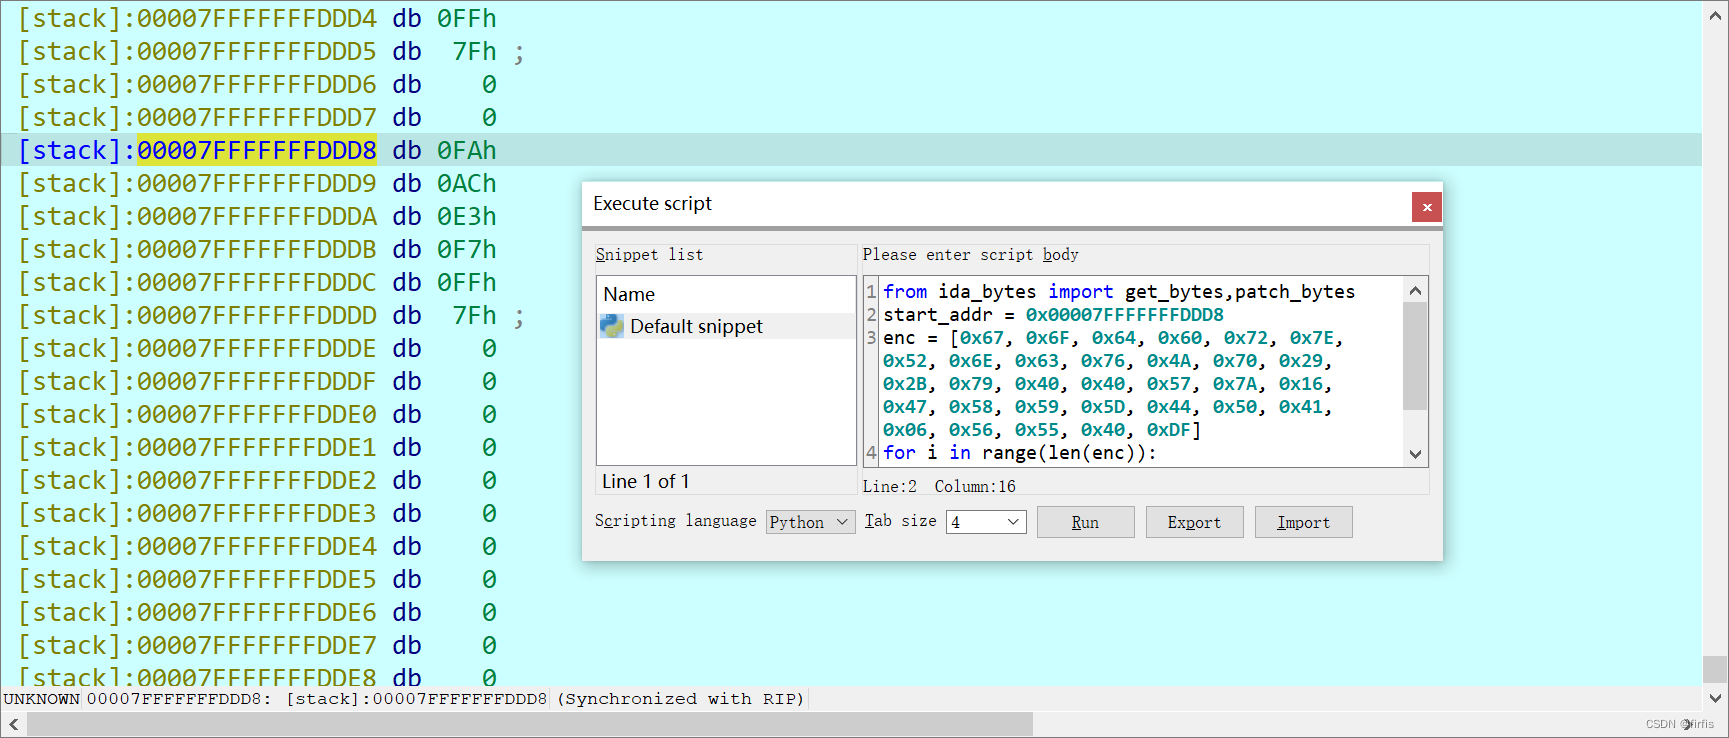Screen dimensions: 1729x738
Task: Click the 0FAh byte value at DDD8
Action: [466, 150]
